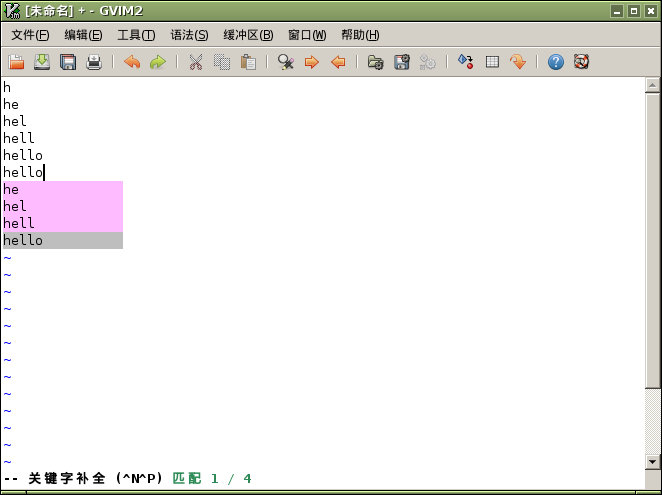Click the second line 'he' in buffer
This screenshot has height=495, width=662.
11,104
